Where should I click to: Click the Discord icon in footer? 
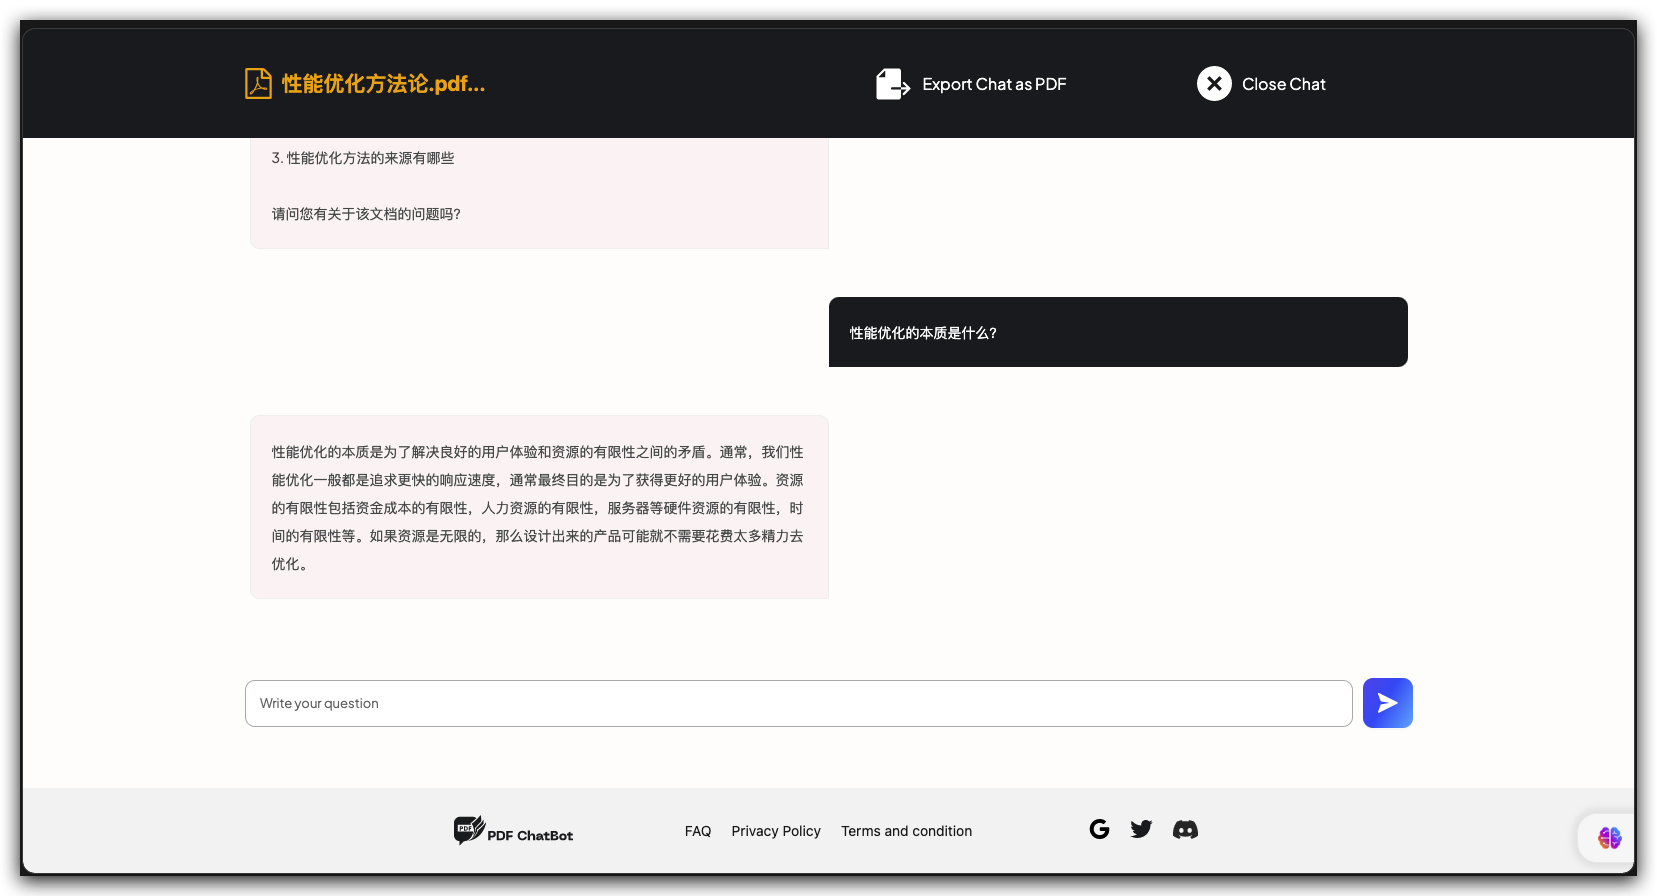(1185, 829)
